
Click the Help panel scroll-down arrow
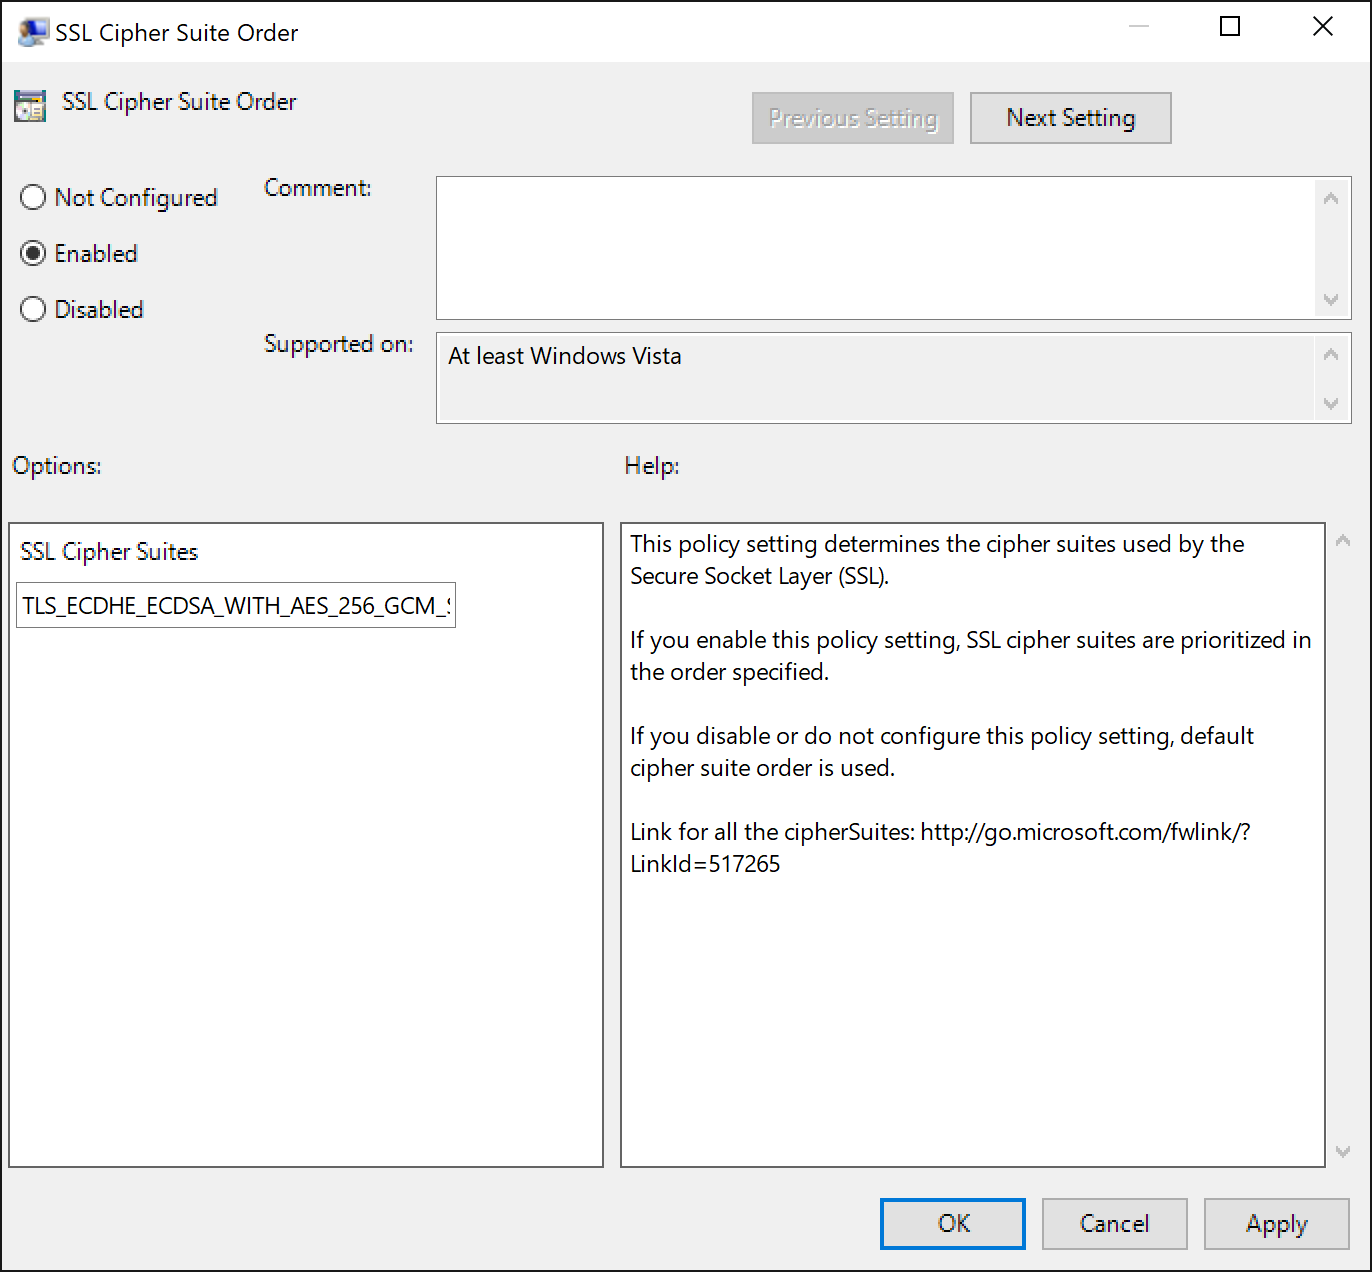[1344, 1150]
